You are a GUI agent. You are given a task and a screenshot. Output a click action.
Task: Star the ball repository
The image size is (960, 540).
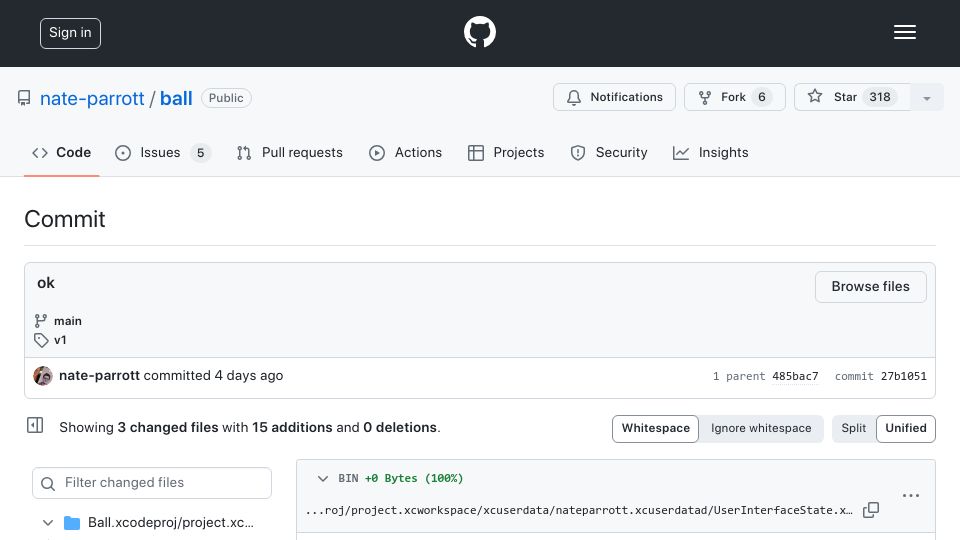(852, 97)
